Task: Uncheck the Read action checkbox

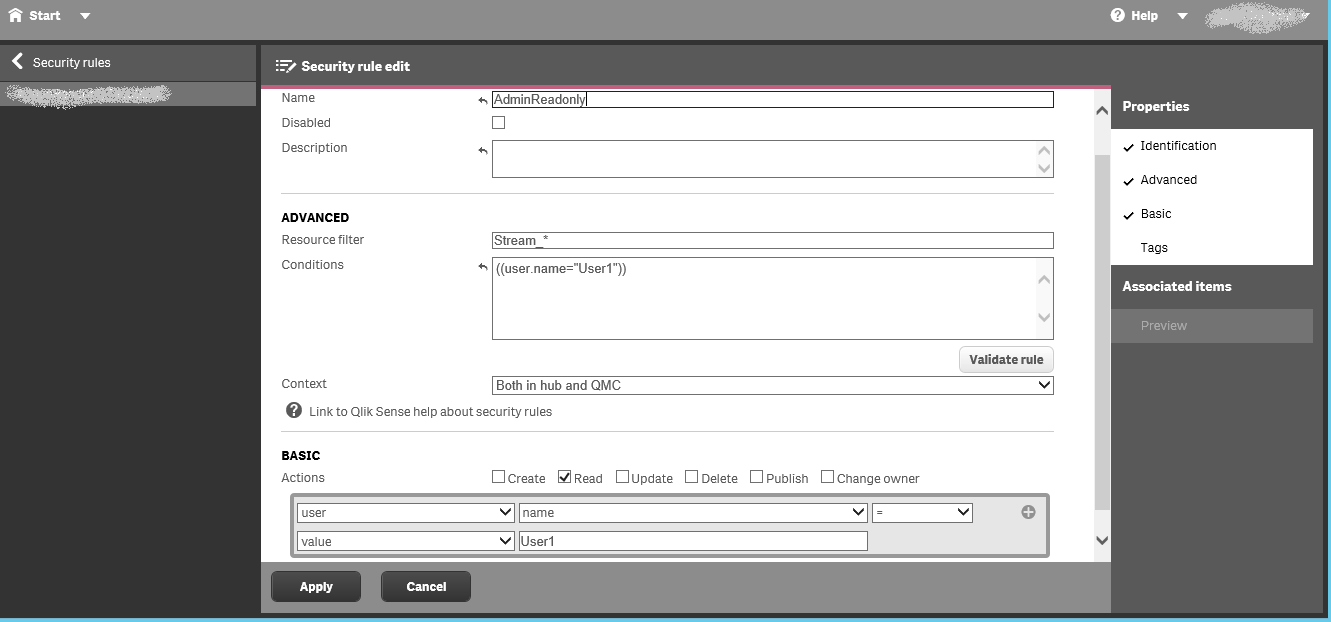Action: [x=564, y=477]
